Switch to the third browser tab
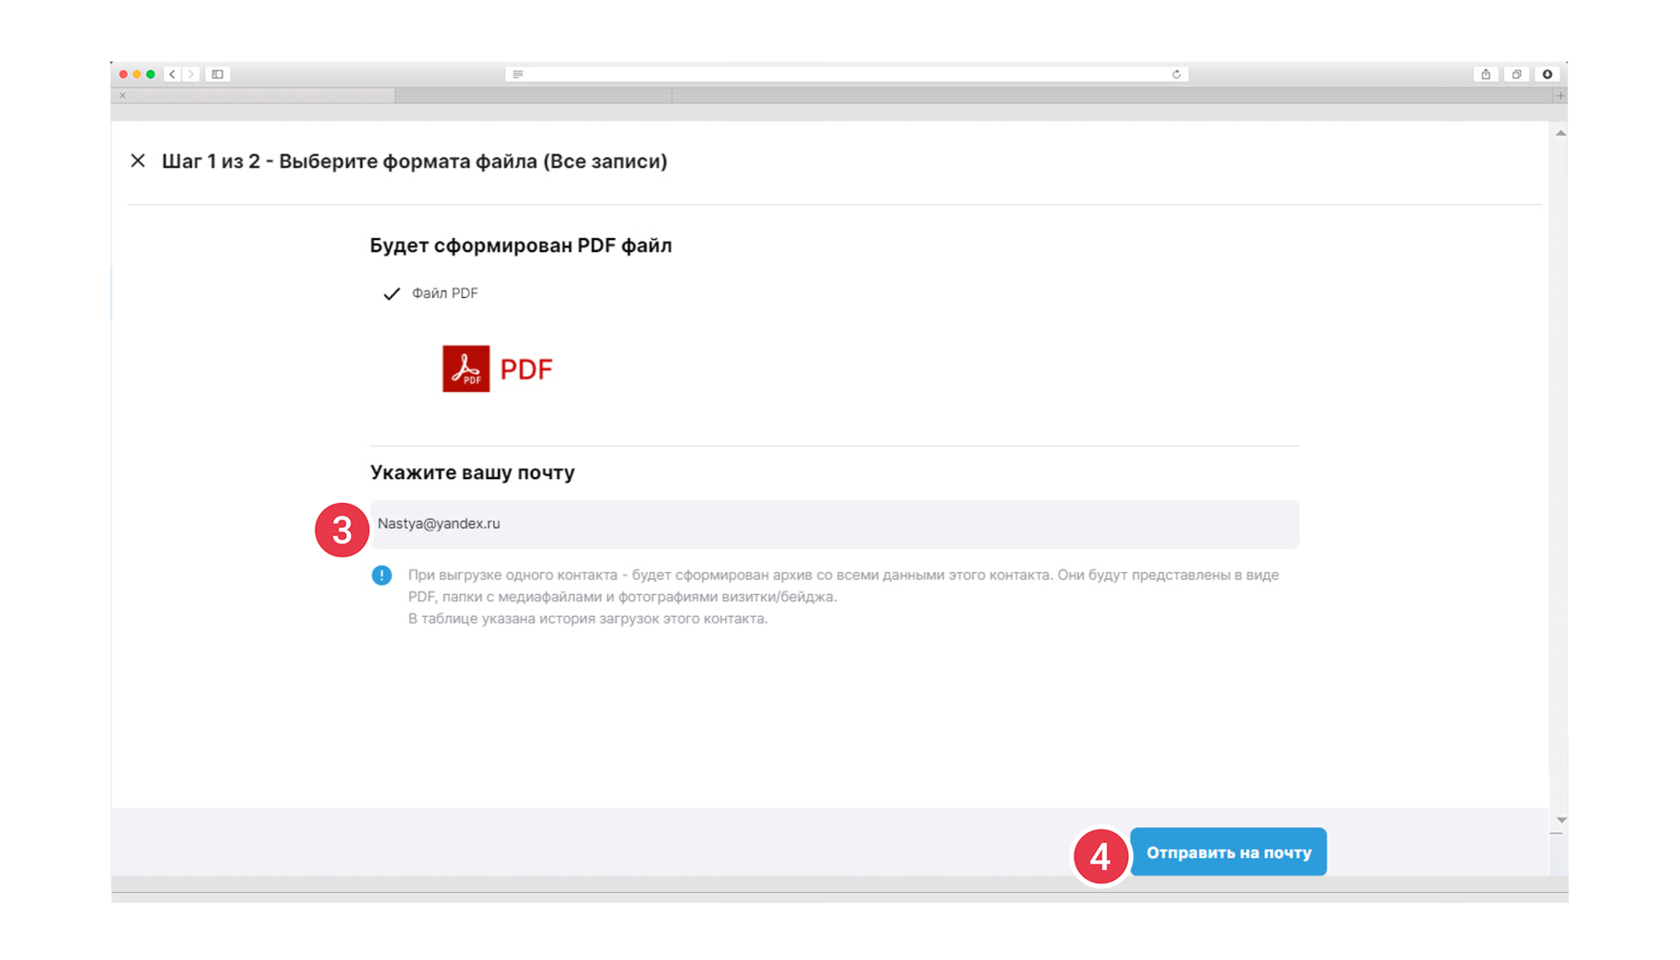Screen dimensions: 1680x960 (1112, 96)
